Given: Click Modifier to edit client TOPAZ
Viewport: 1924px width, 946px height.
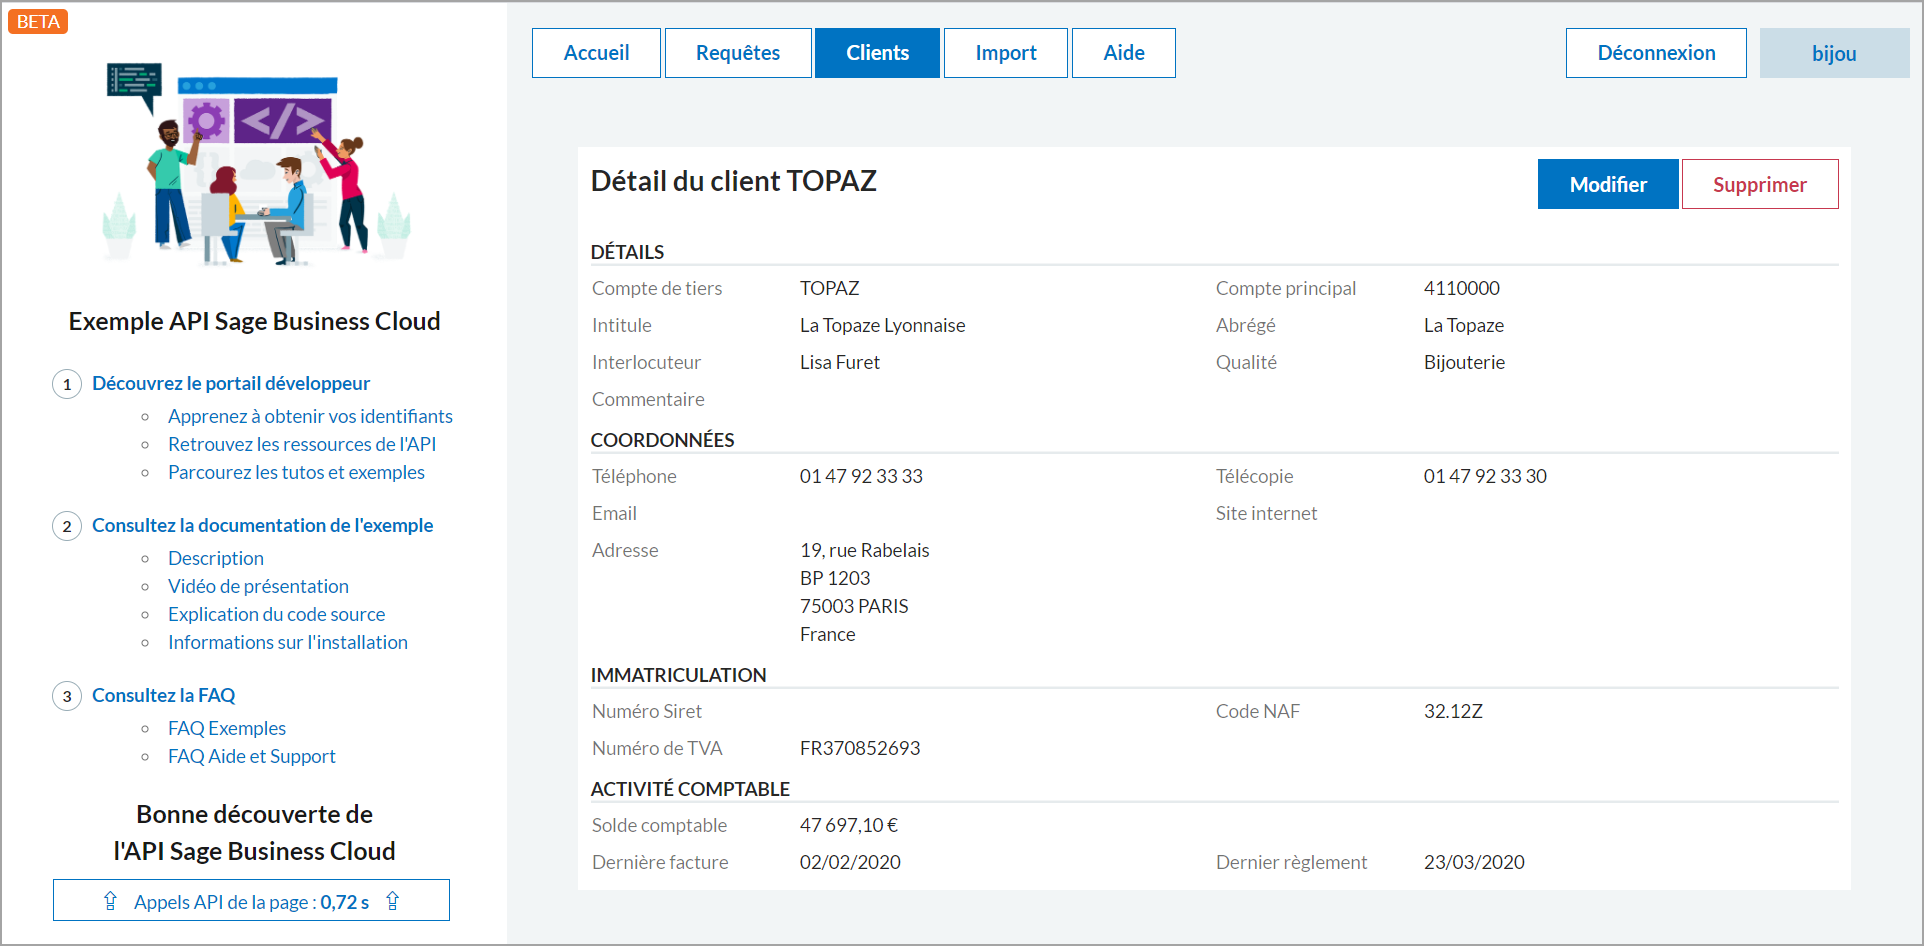Looking at the screenshot, I should pos(1608,184).
